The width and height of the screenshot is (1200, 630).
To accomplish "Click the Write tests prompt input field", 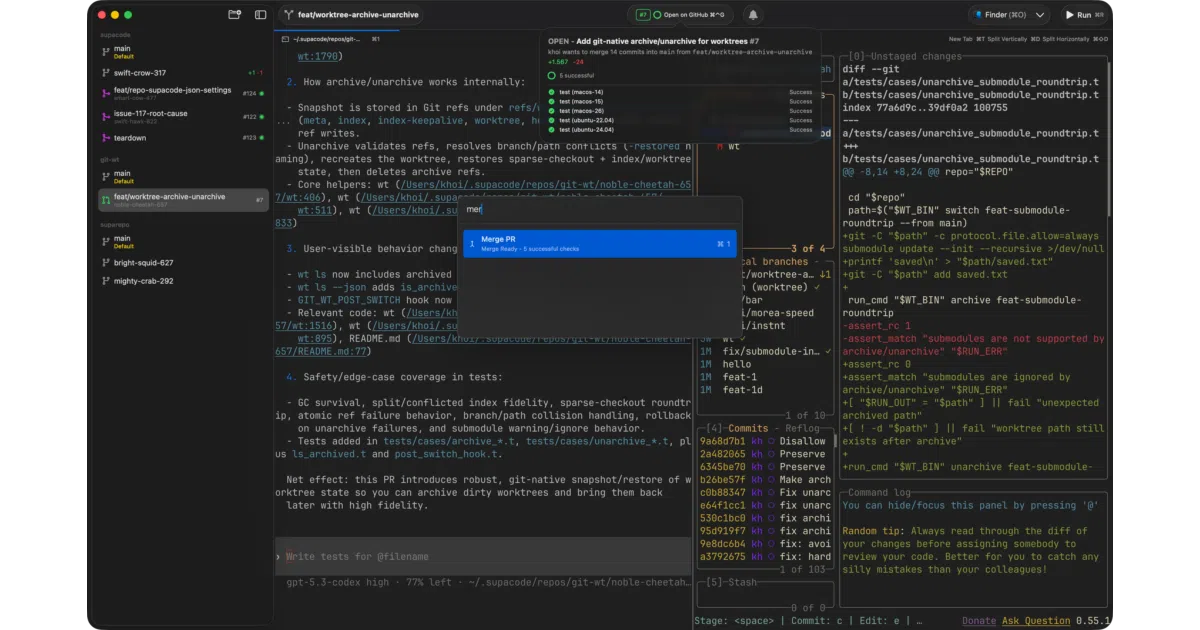I will pyautogui.click(x=484, y=556).
